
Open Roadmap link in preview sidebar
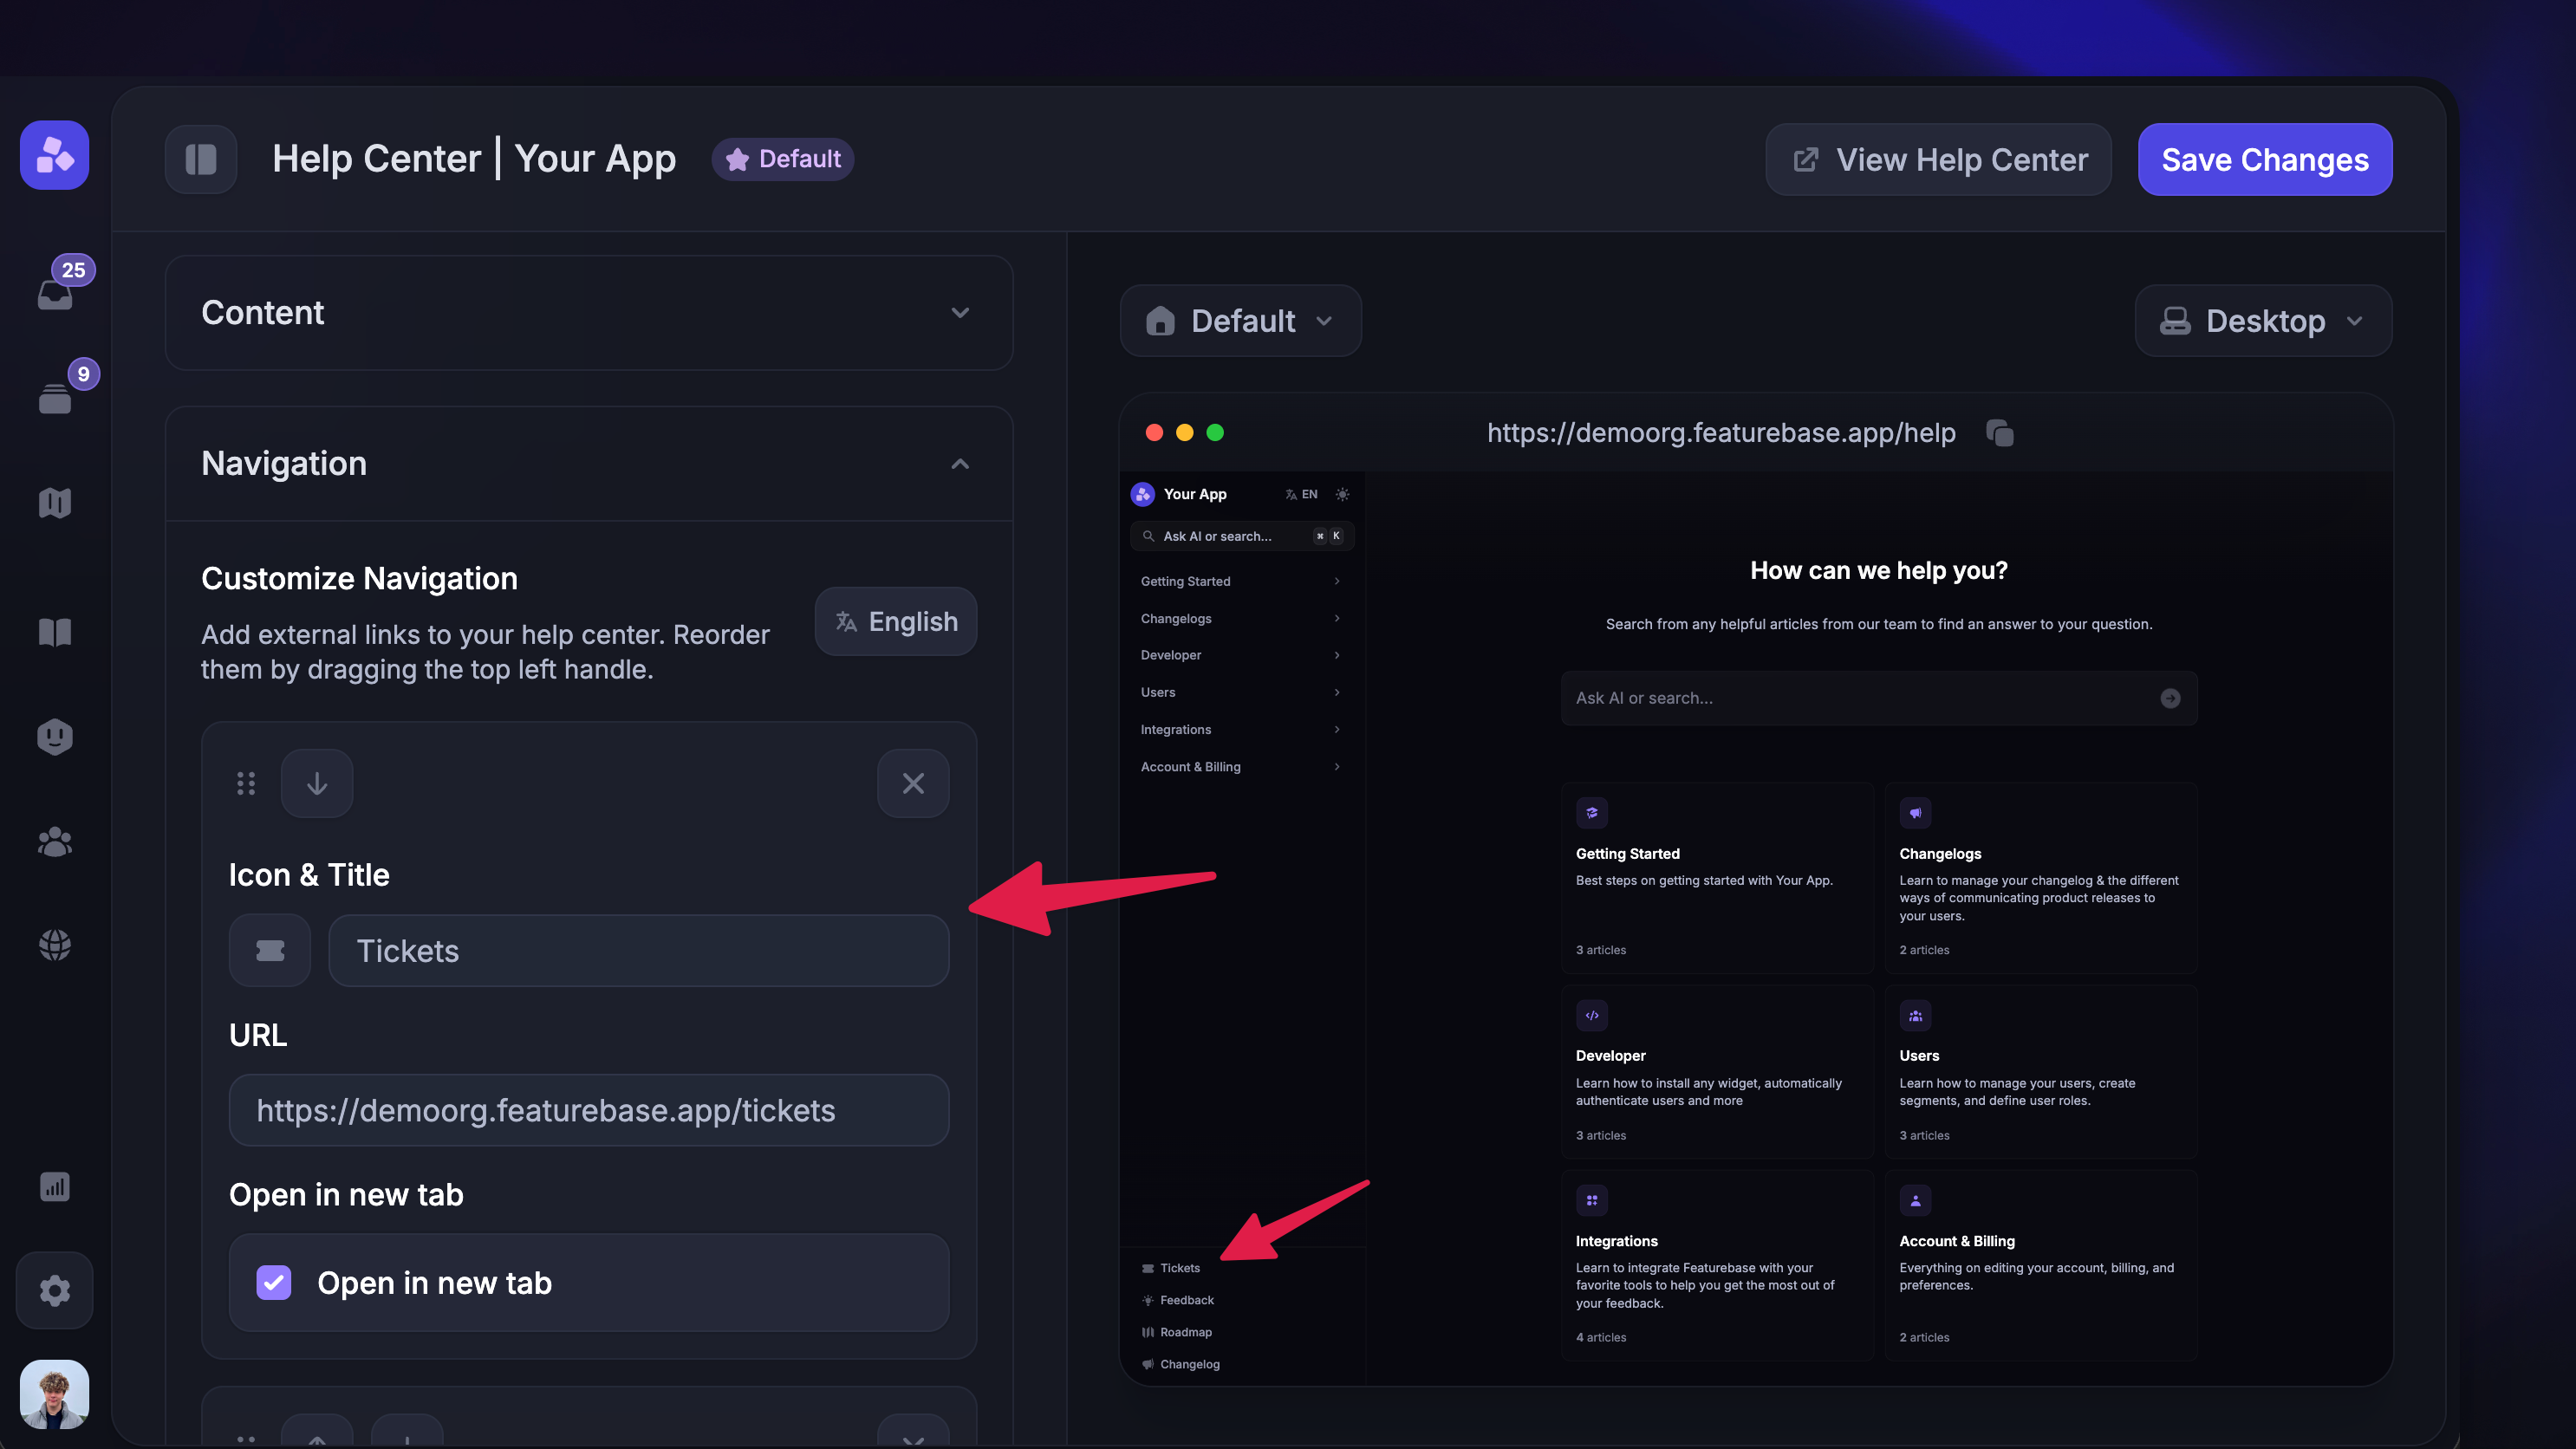coord(1177,1332)
